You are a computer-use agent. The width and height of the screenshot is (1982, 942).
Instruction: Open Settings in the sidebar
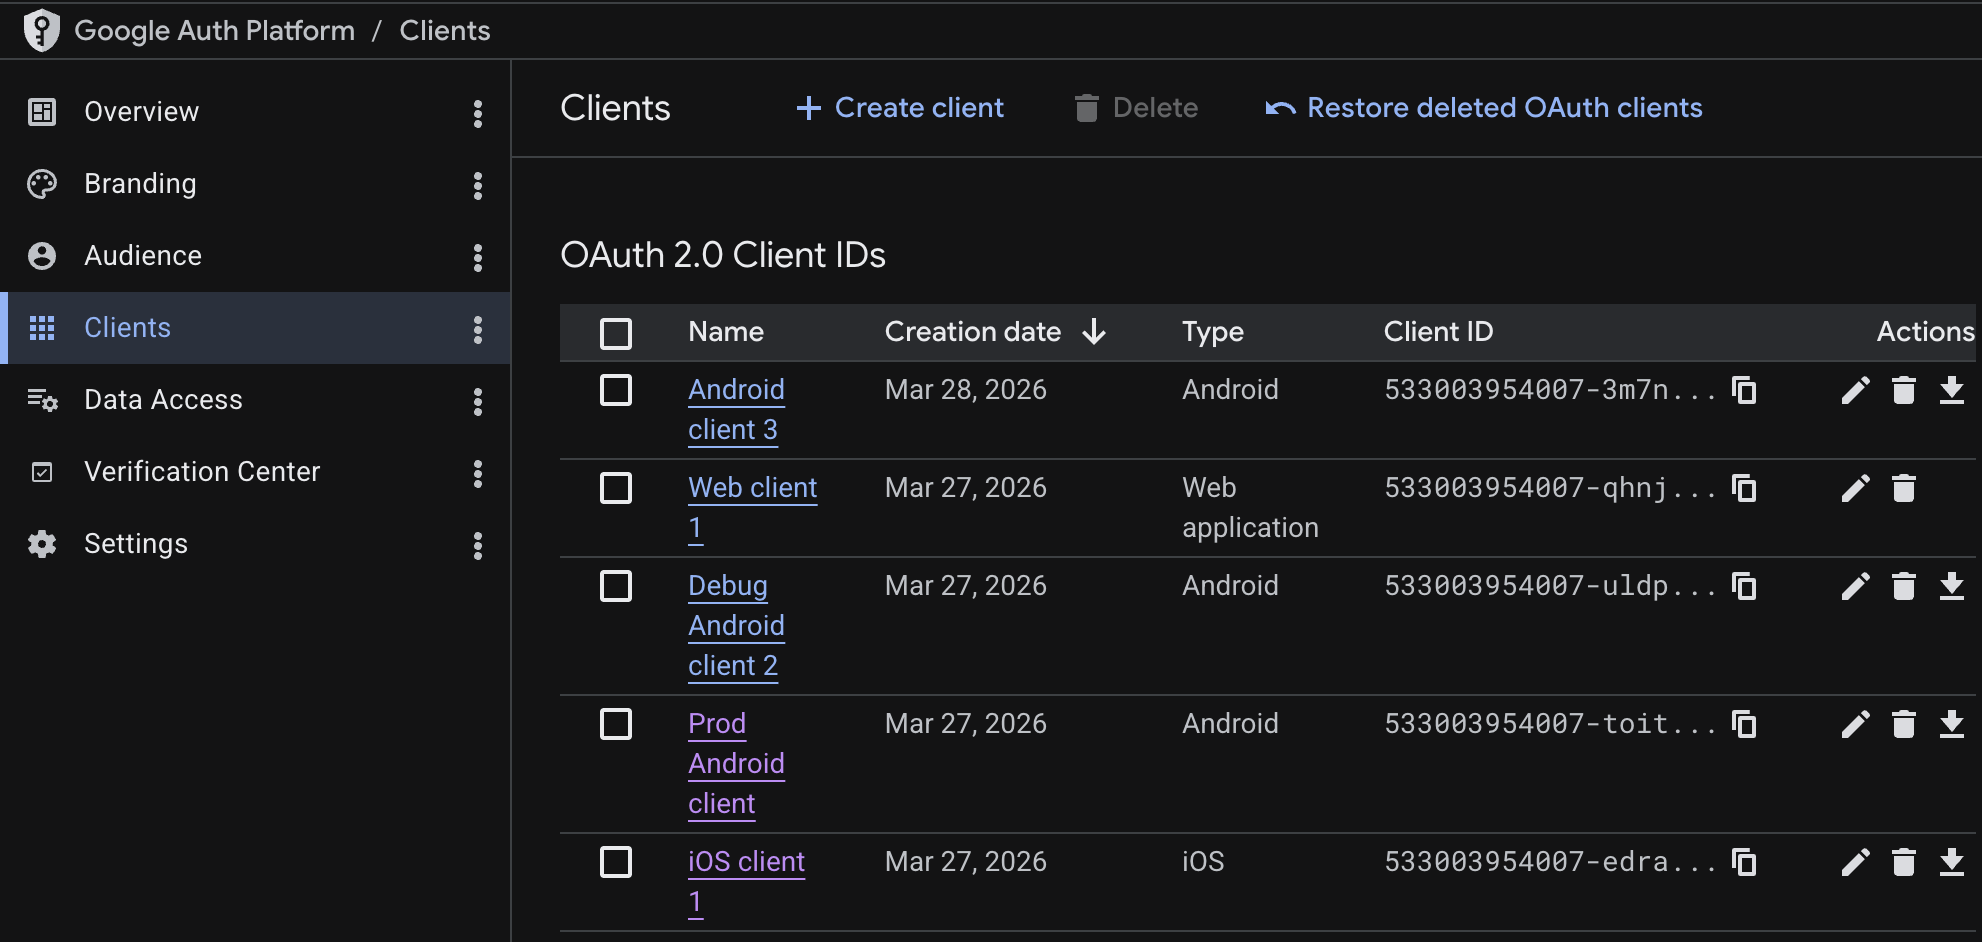(255, 544)
